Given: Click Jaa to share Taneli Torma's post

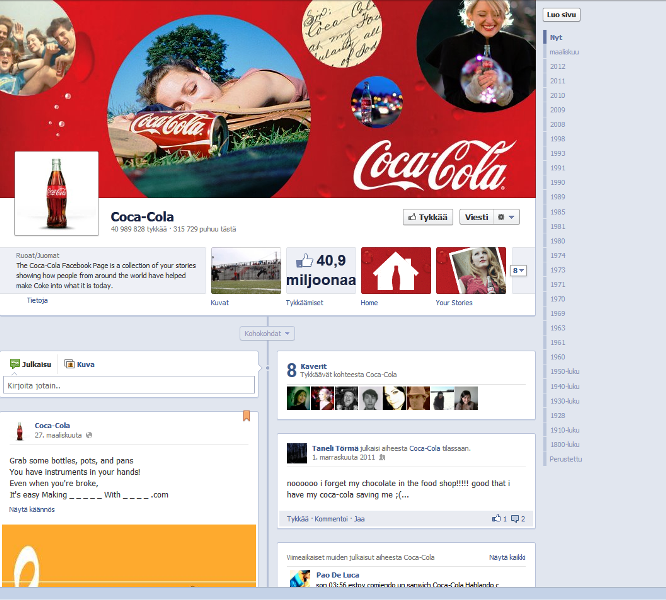Looking at the screenshot, I should click(359, 519).
